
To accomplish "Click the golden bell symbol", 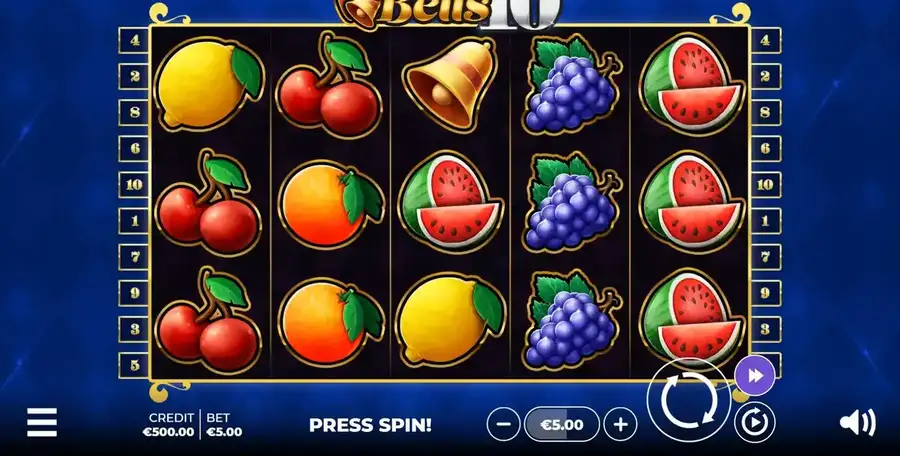I will 449,84.
